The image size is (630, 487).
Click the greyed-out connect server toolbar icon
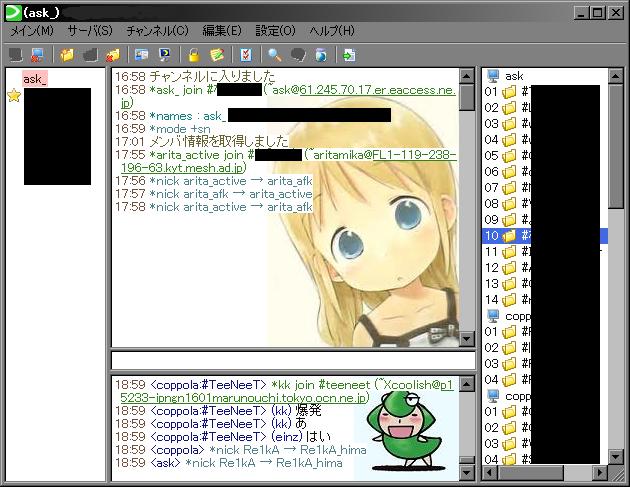(x=16, y=55)
